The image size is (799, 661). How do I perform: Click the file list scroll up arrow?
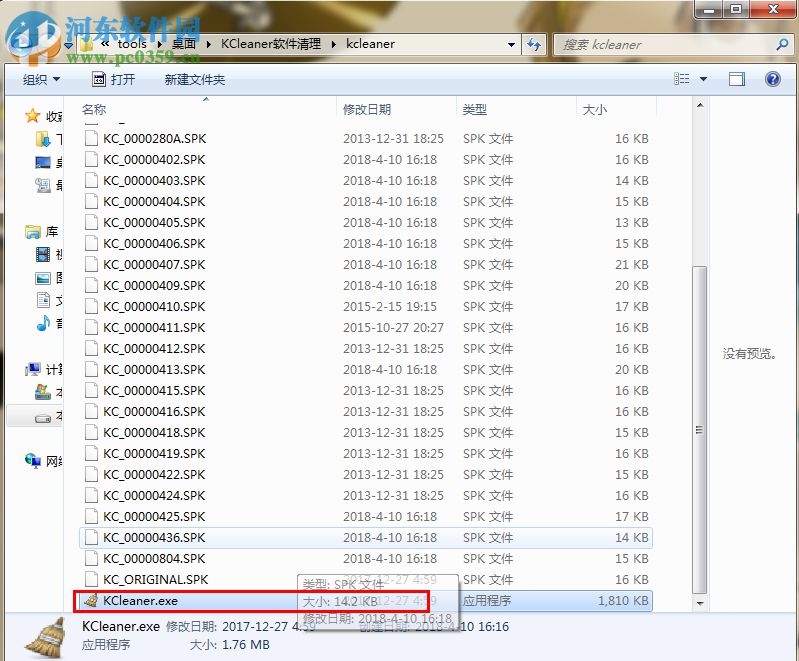point(701,105)
